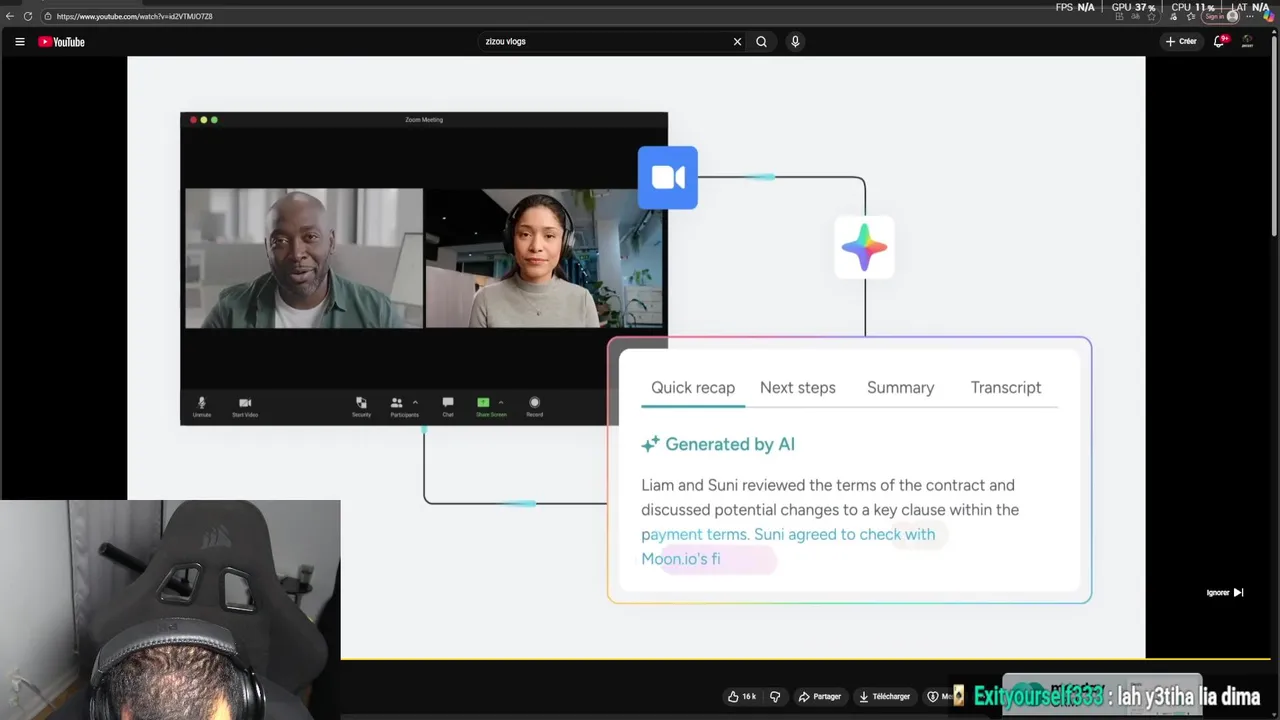Expand the caret beside Participants
The width and height of the screenshot is (1280, 720).
tap(415, 402)
